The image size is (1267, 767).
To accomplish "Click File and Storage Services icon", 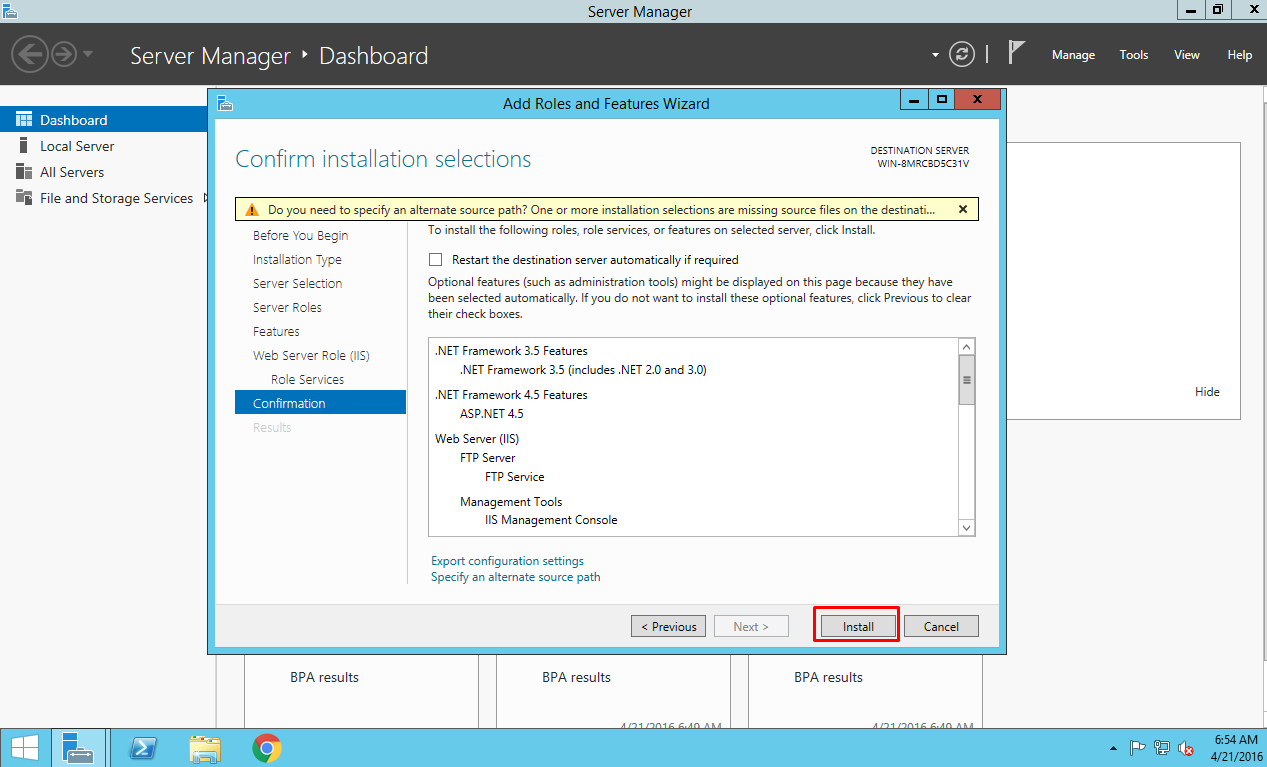I will click(24, 198).
